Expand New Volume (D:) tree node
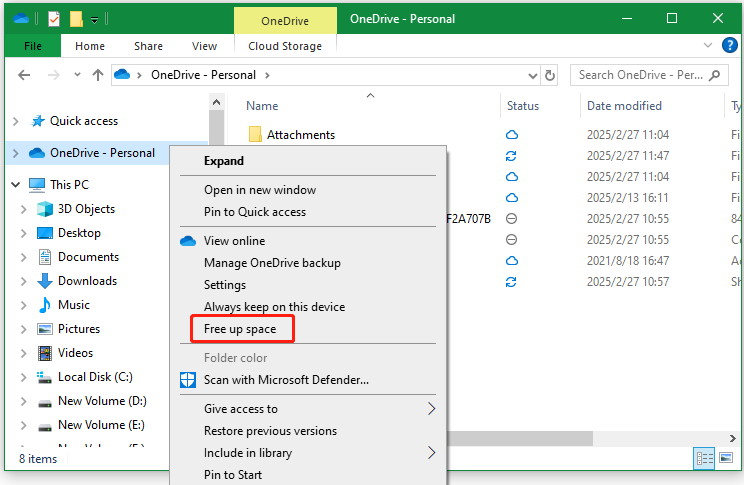This screenshot has height=485, width=744. pyautogui.click(x=23, y=401)
